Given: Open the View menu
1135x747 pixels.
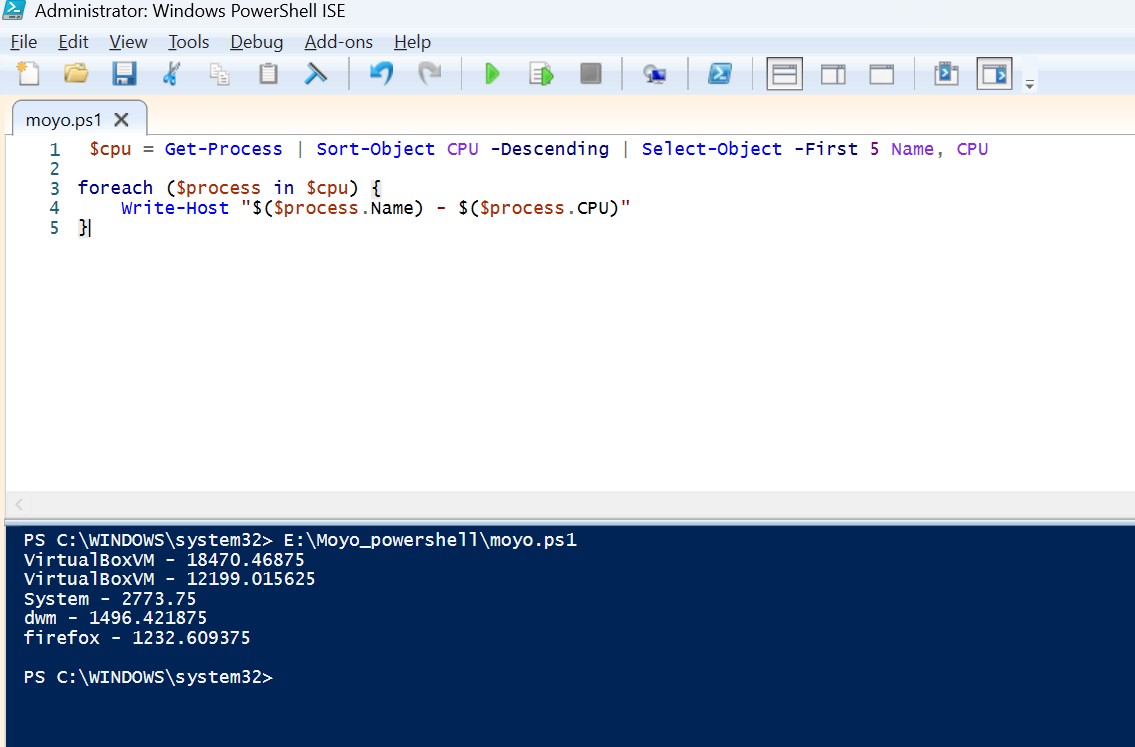Looking at the screenshot, I should [x=128, y=42].
